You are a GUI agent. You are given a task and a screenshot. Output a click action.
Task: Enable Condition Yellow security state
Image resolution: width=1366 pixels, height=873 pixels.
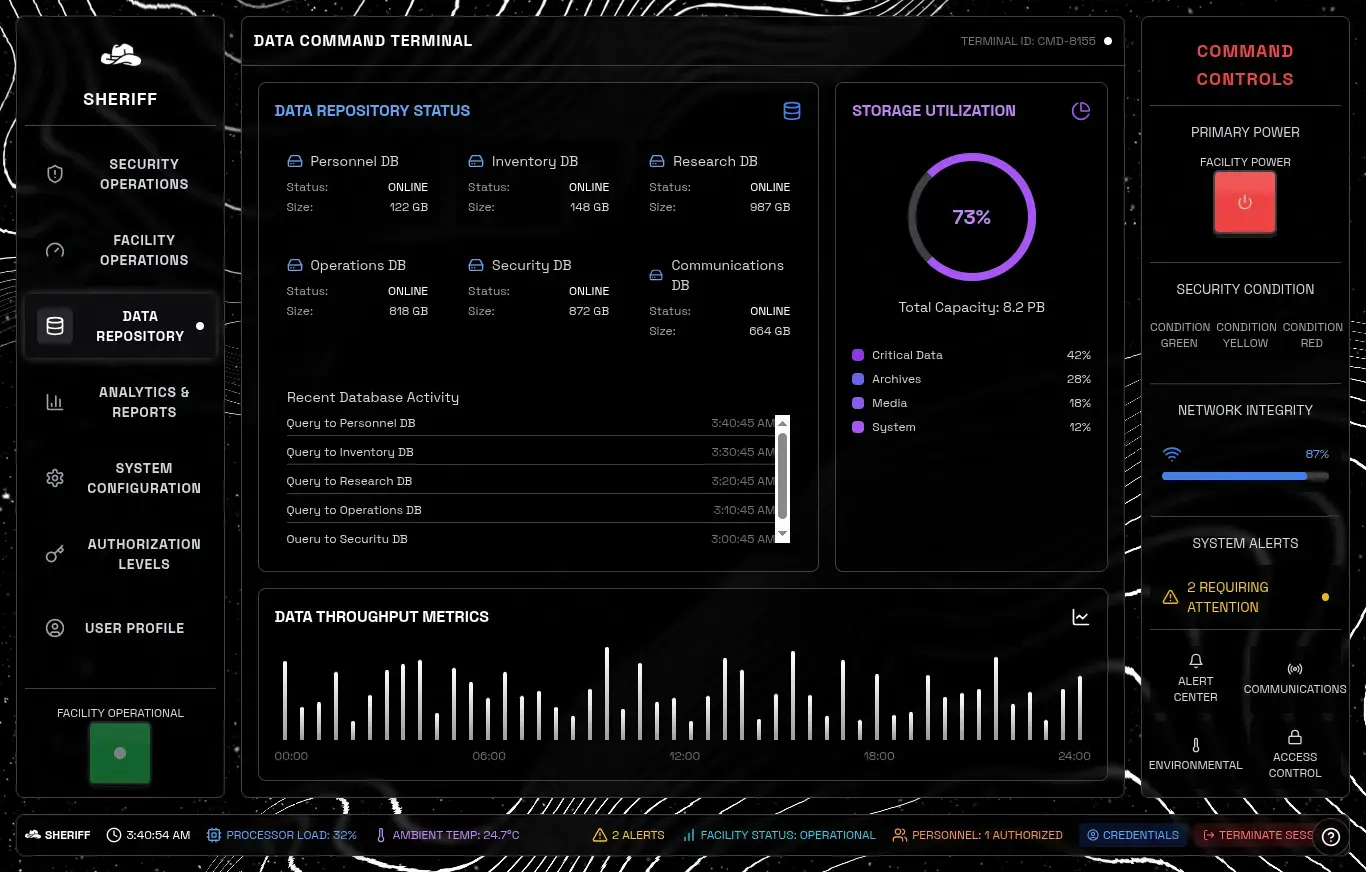1245,335
